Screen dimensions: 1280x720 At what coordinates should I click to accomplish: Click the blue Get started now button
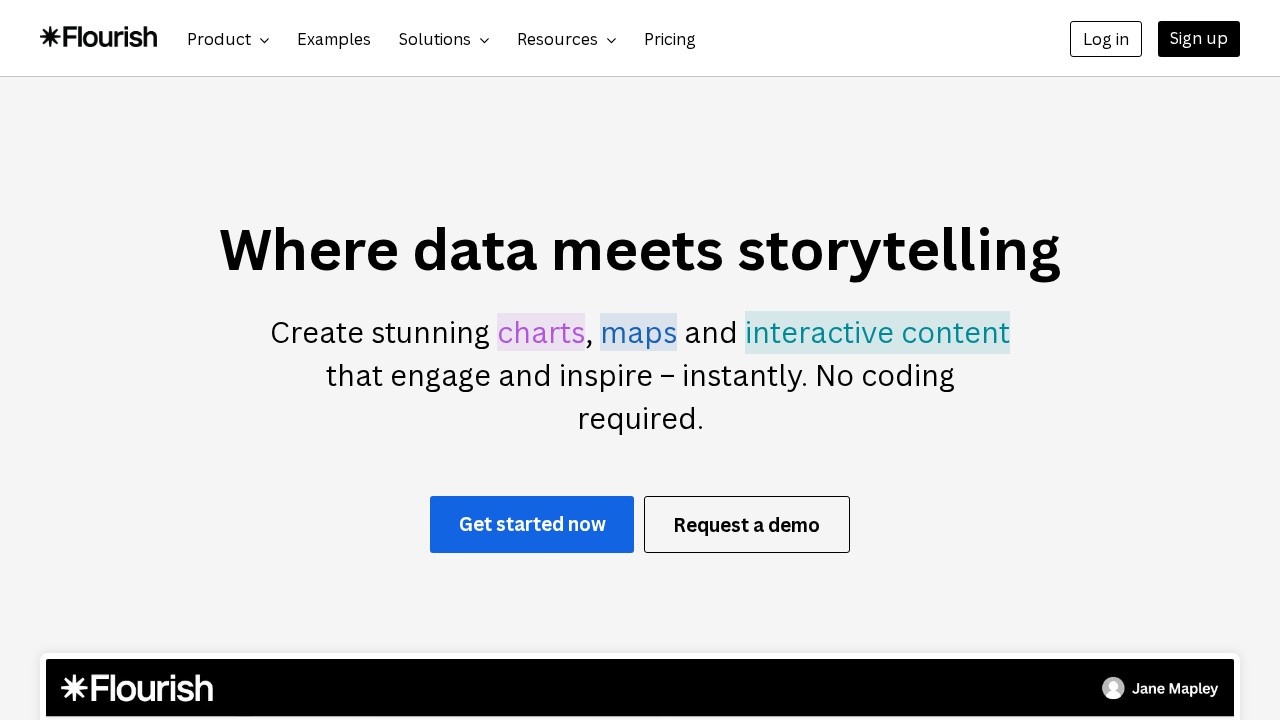pyautogui.click(x=531, y=524)
